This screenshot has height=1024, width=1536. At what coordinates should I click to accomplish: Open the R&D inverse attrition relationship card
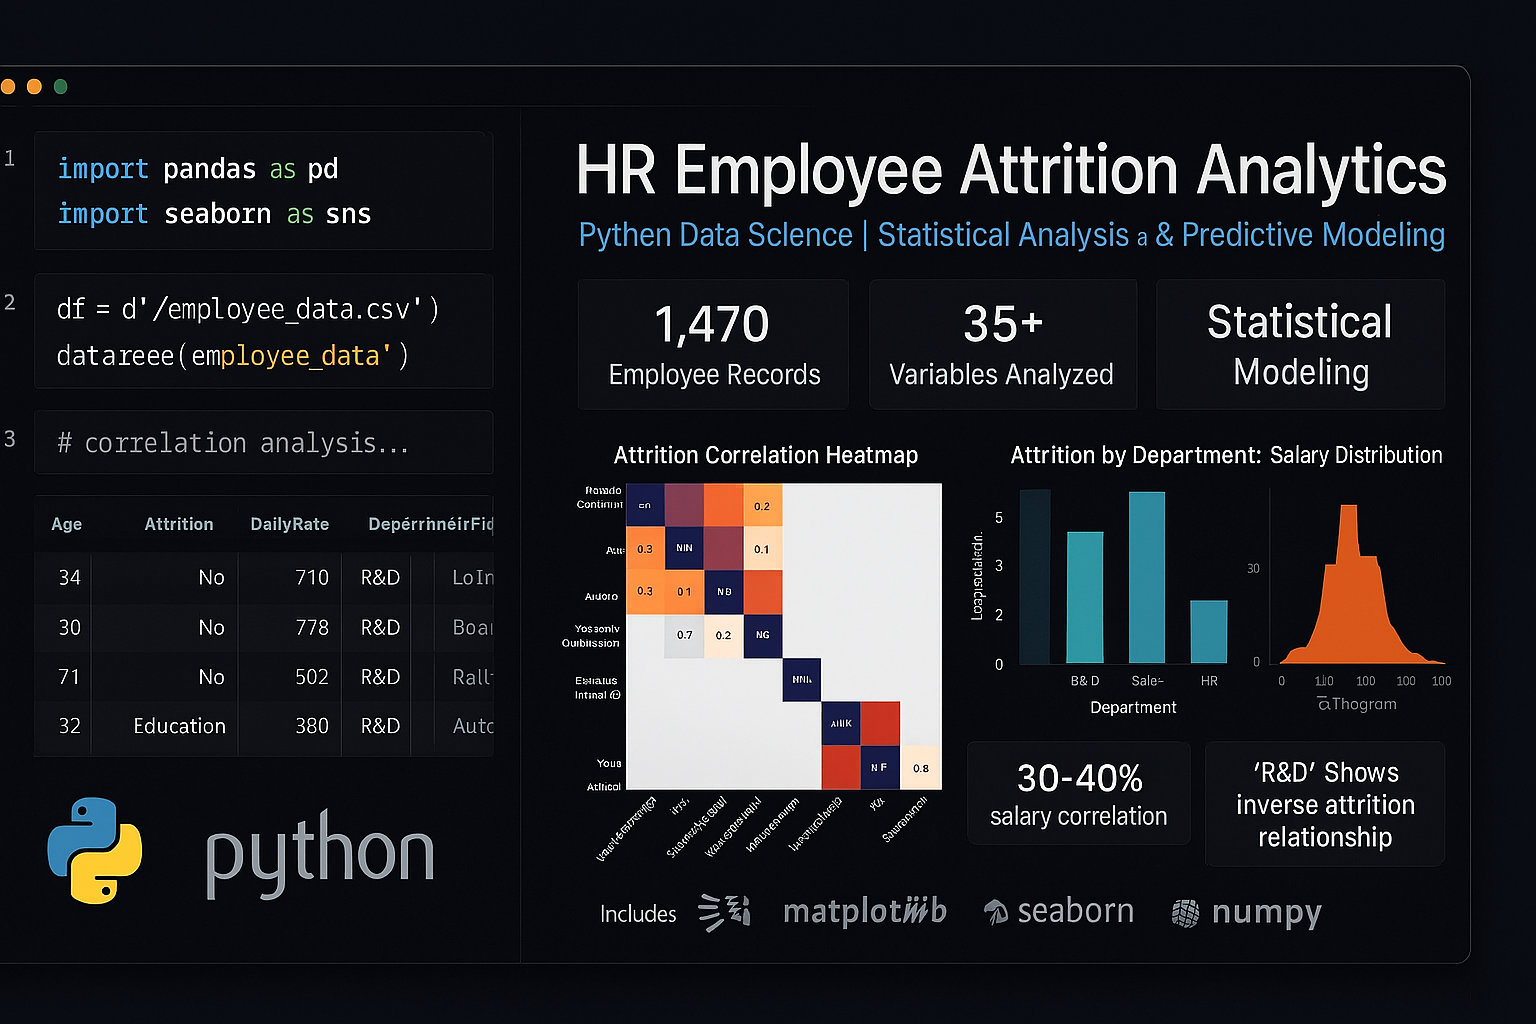click(1324, 804)
